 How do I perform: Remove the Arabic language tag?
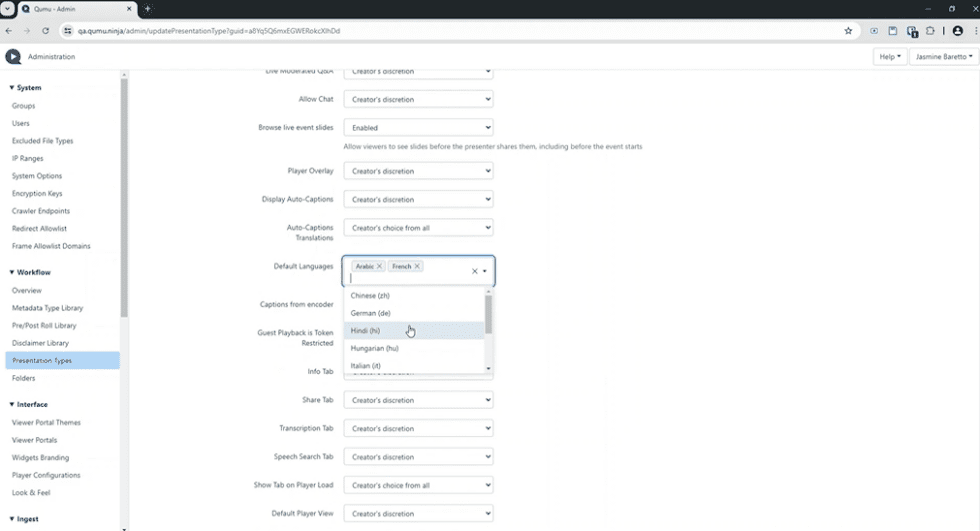[x=379, y=267]
